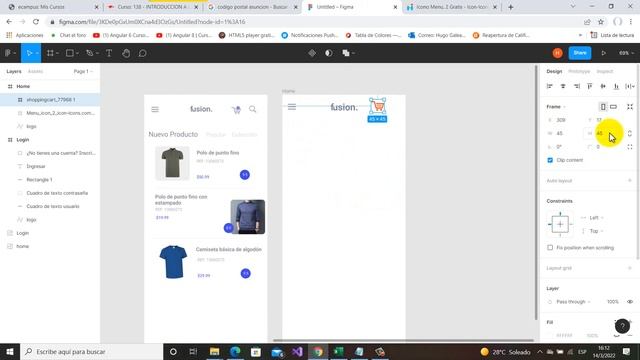Click the constraints diagram box
The height and width of the screenshot is (360, 640).
pyautogui.click(x=560, y=224)
